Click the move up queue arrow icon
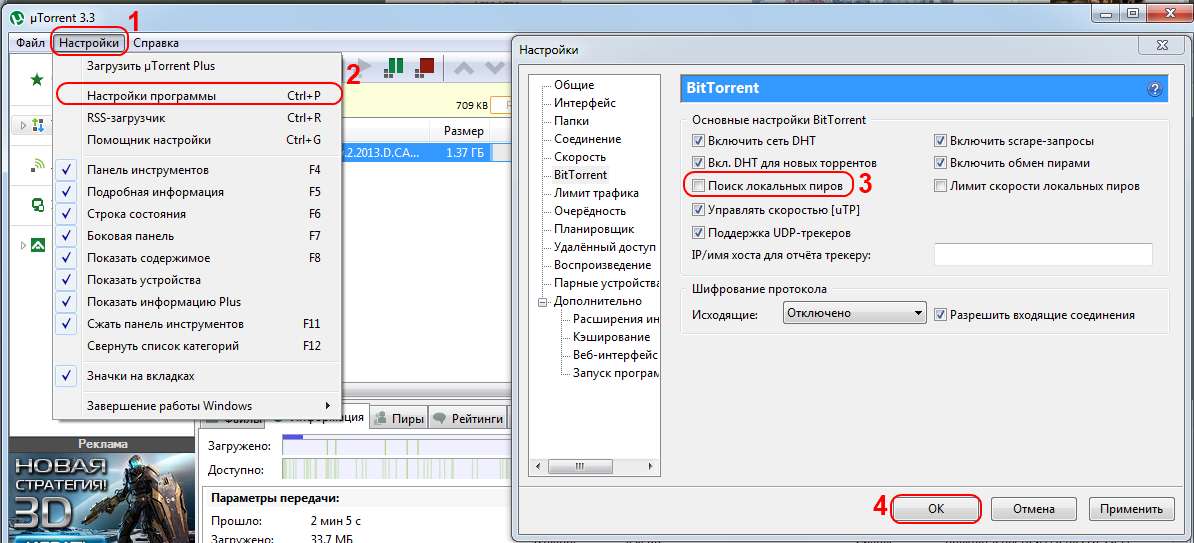The height and width of the screenshot is (543, 1194). click(464, 68)
